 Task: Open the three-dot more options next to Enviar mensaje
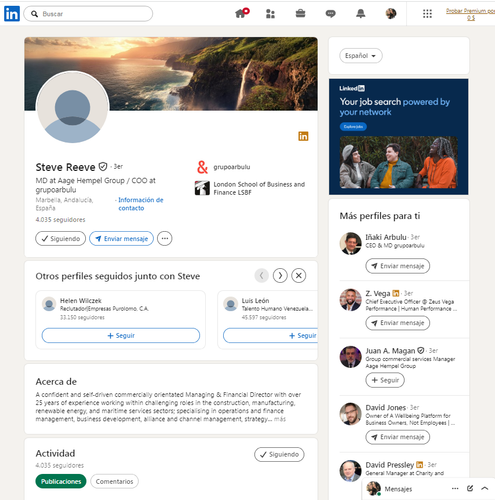coord(165,239)
